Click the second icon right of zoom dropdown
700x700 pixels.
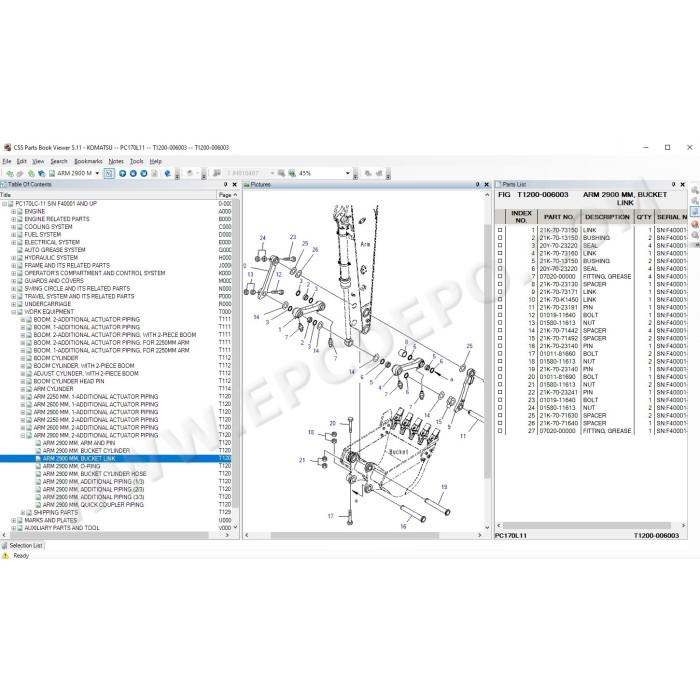tap(379, 173)
